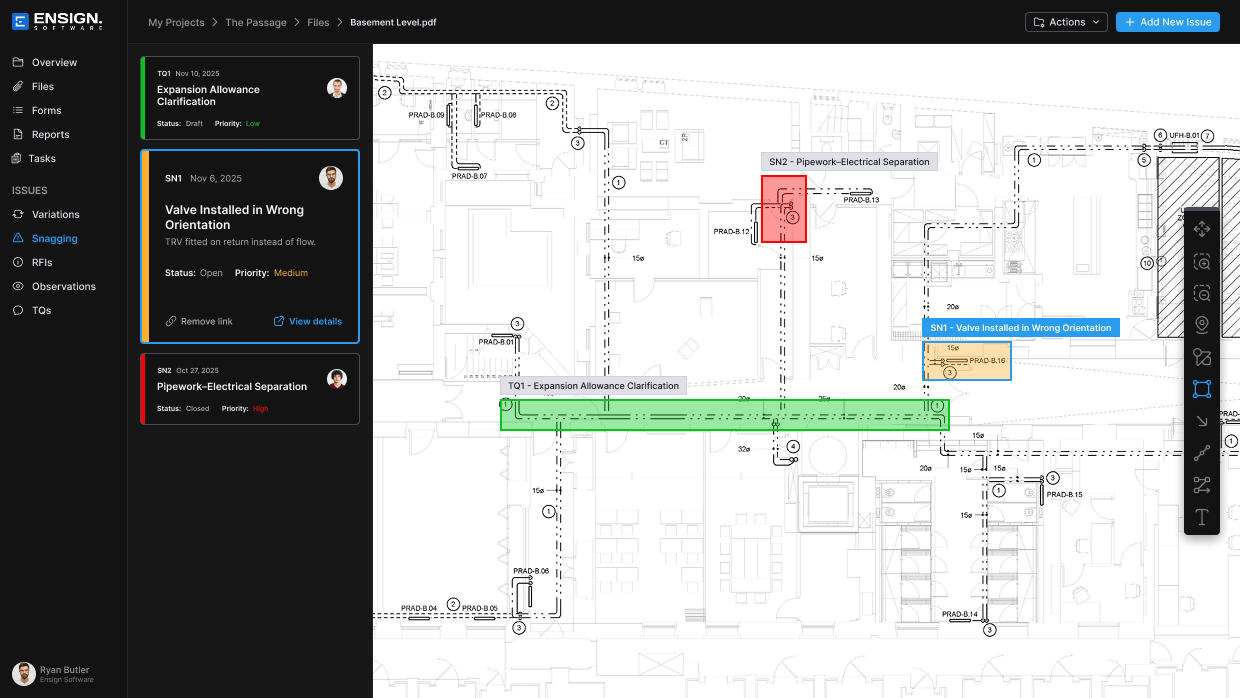Image resolution: width=1240 pixels, height=698 pixels.
Task: Click the assignee avatar on TQ1 card
Action: pos(337,88)
